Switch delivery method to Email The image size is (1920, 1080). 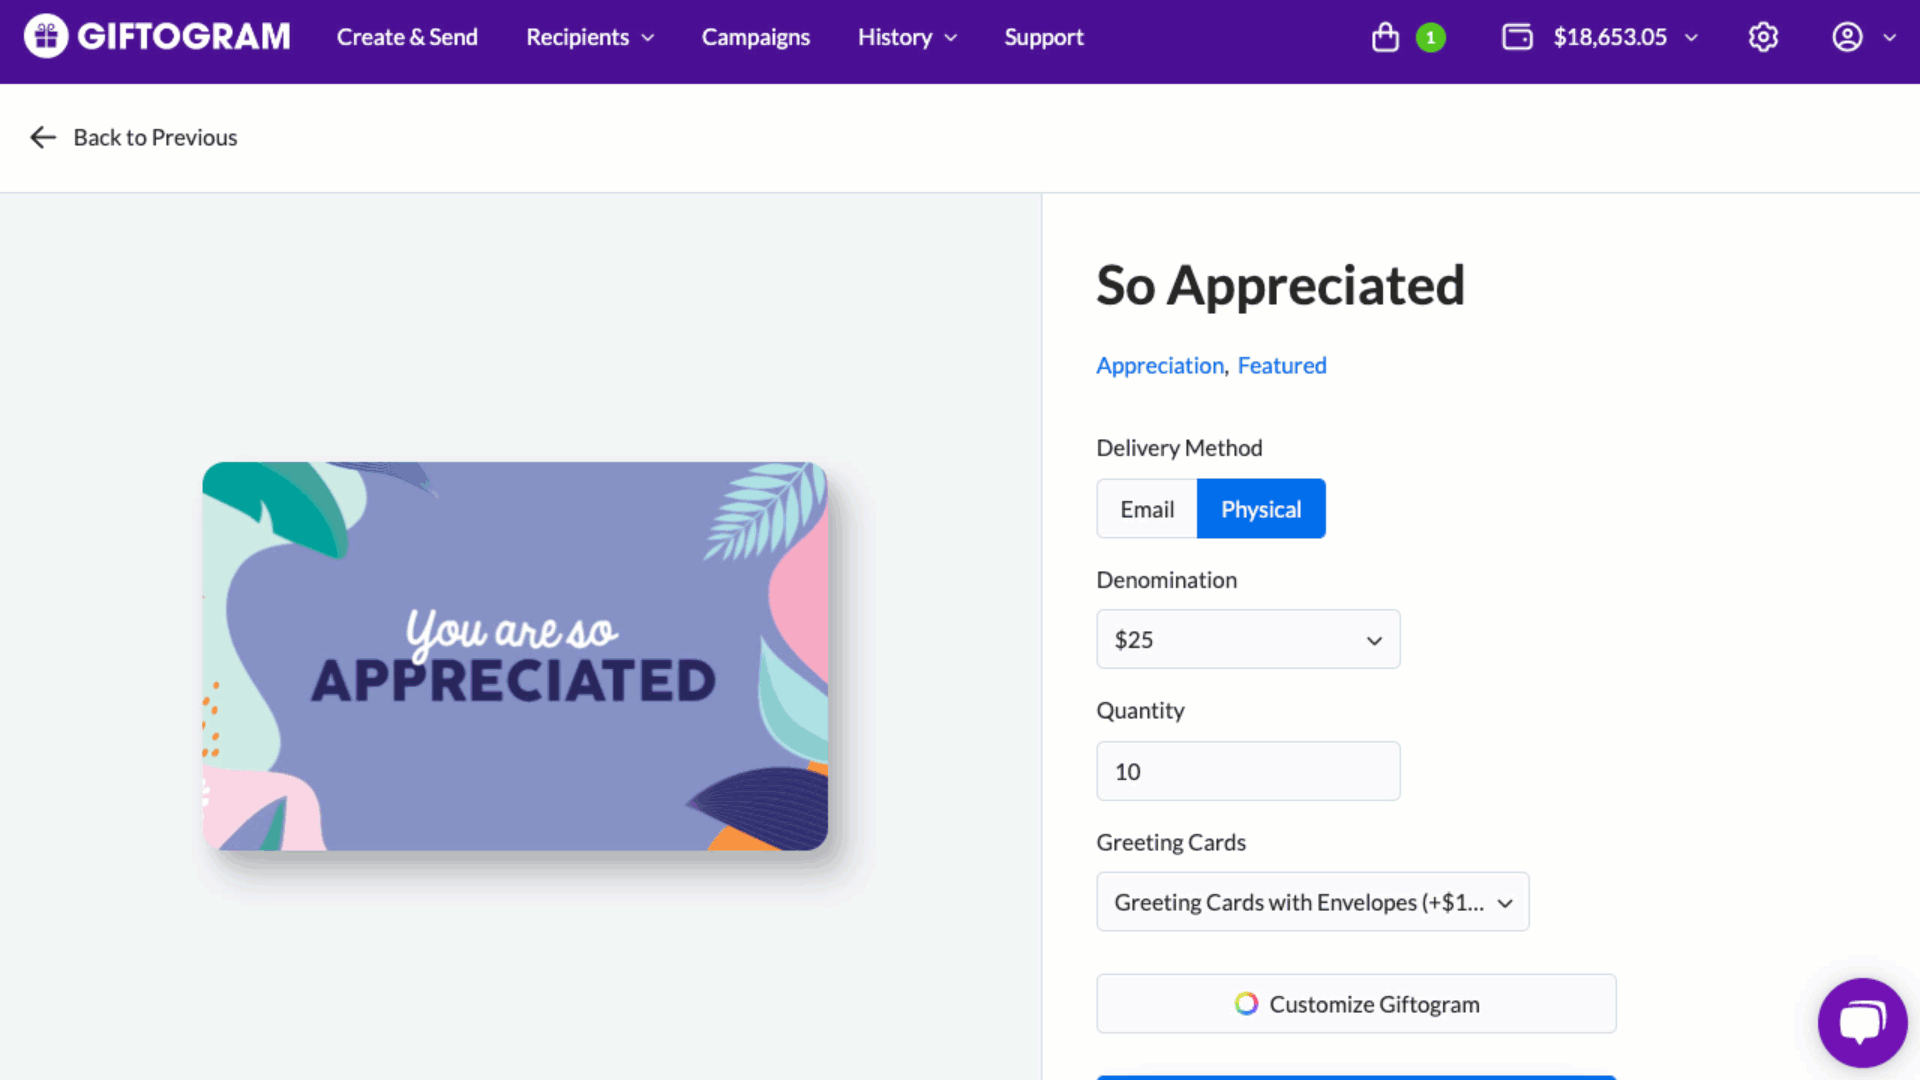(x=1147, y=509)
